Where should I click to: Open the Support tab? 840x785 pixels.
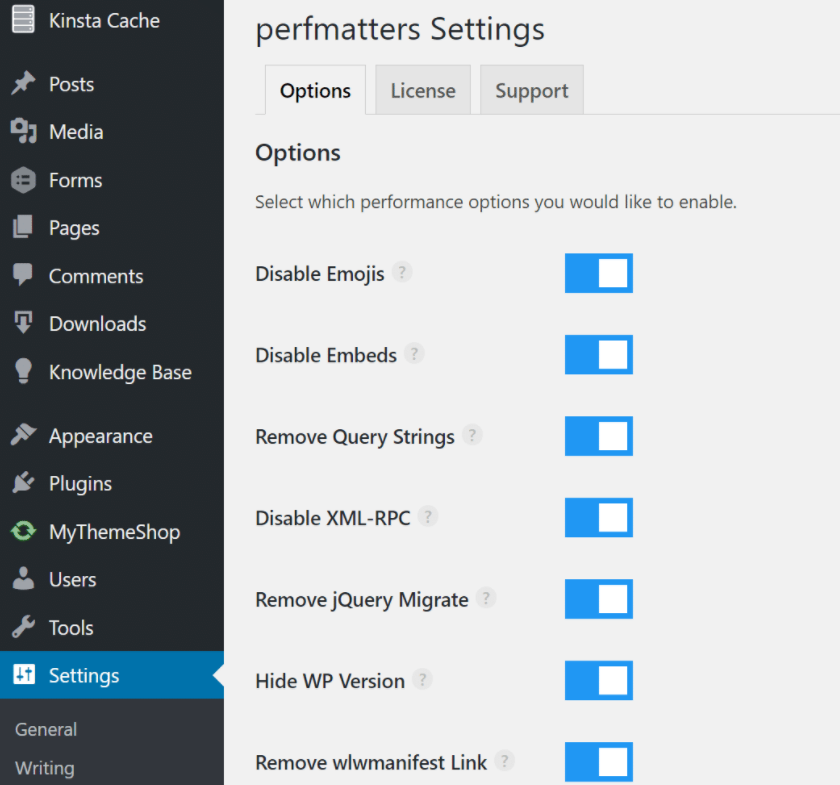point(531,91)
